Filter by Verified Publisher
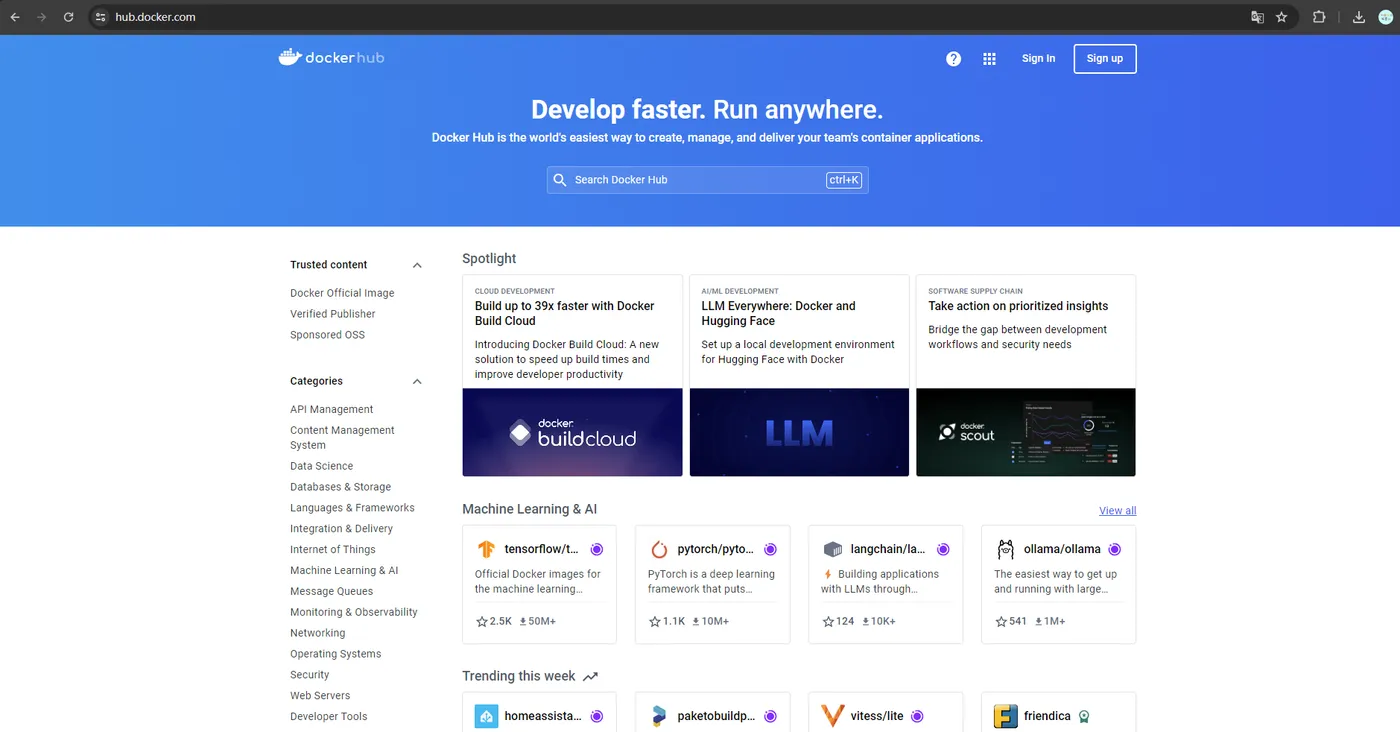 333,314
